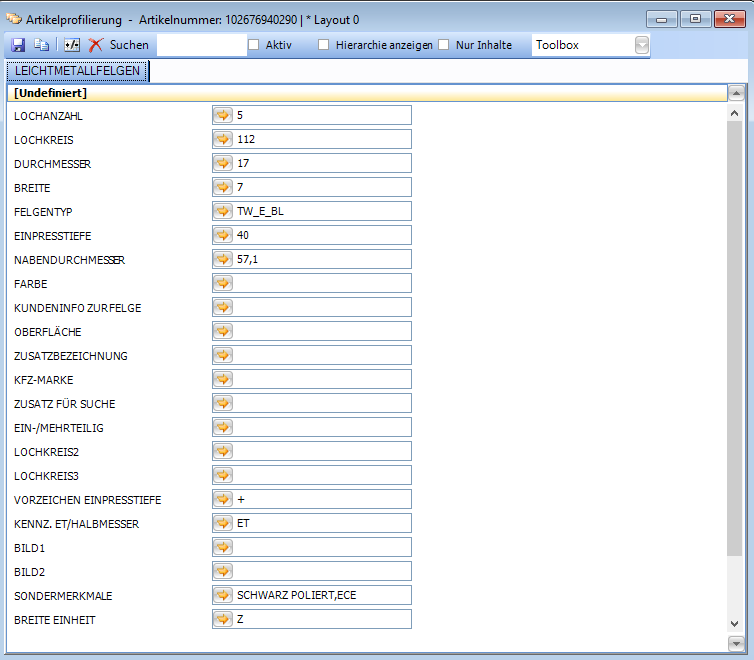Click the vertical scrollbar up arrow

[737, 93]
